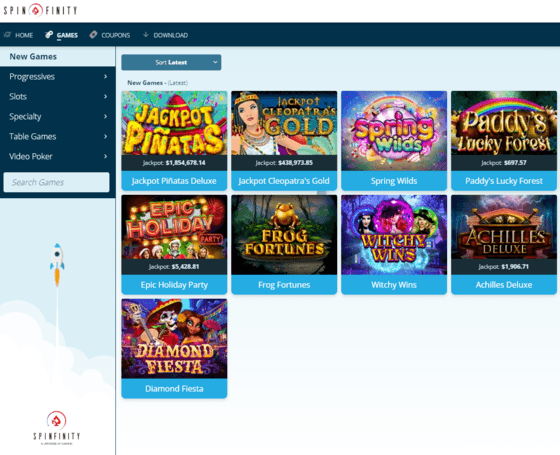Click the 'New Games - (Latest)' heading

point(158,83)
